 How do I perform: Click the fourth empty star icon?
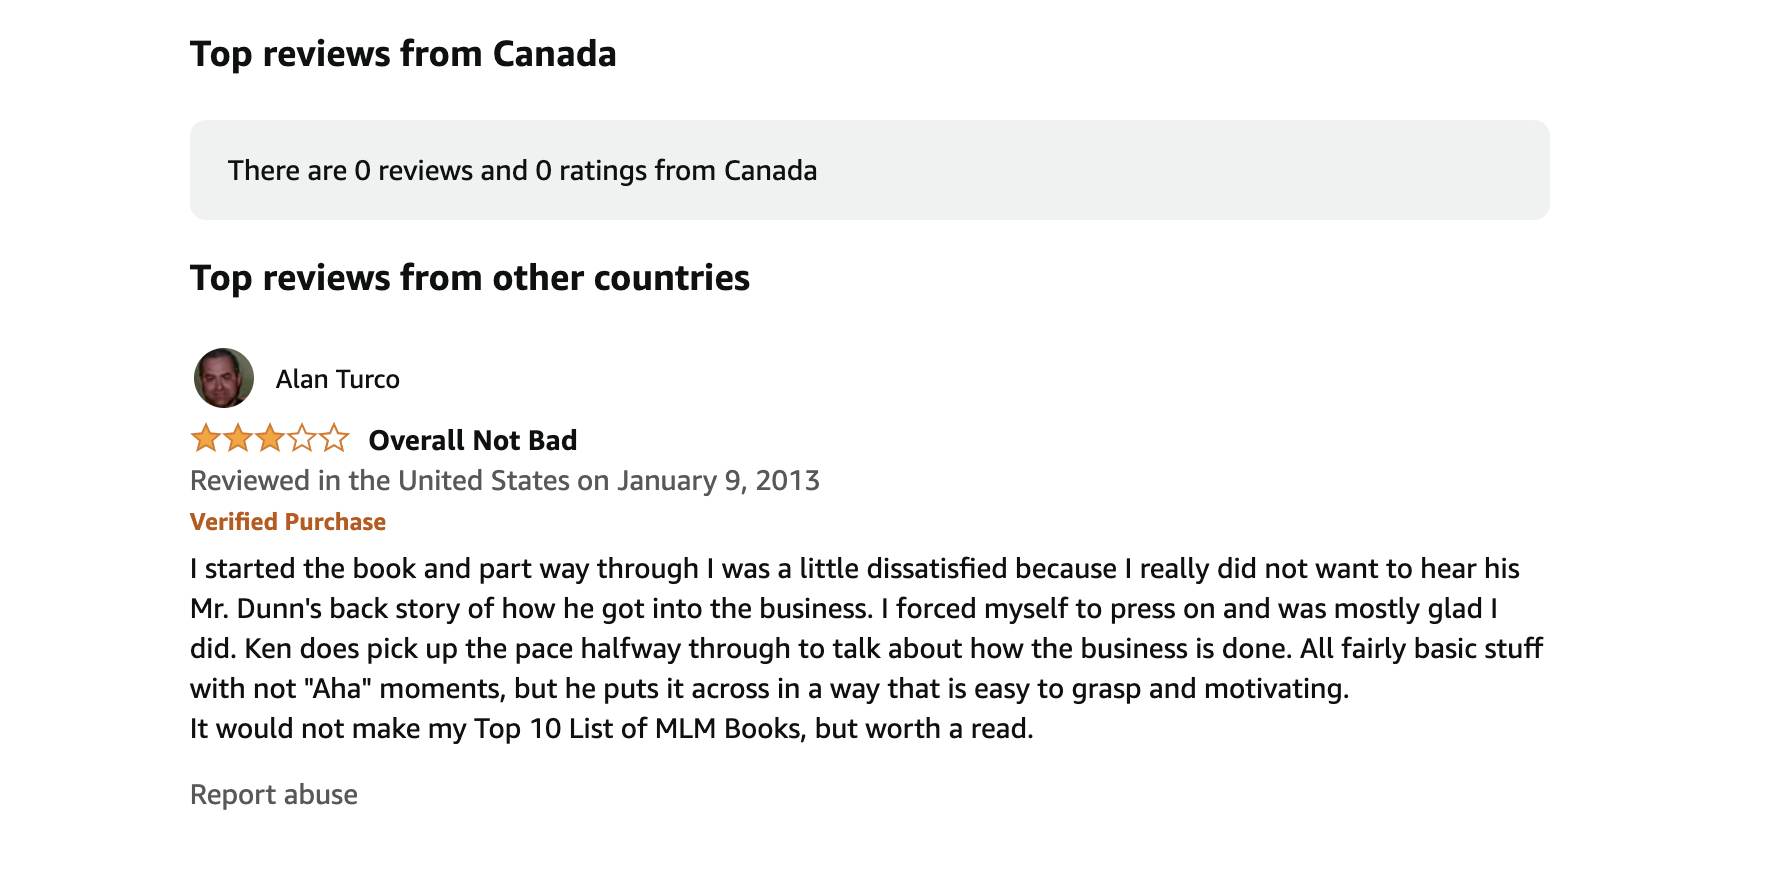tap(302, 438)
